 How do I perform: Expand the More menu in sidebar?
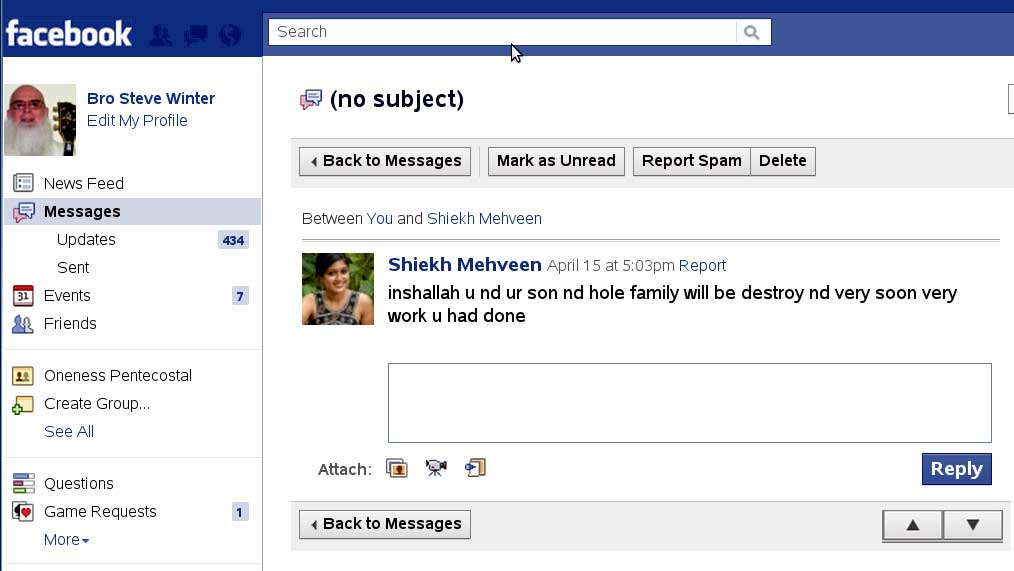tap(67, 539)
